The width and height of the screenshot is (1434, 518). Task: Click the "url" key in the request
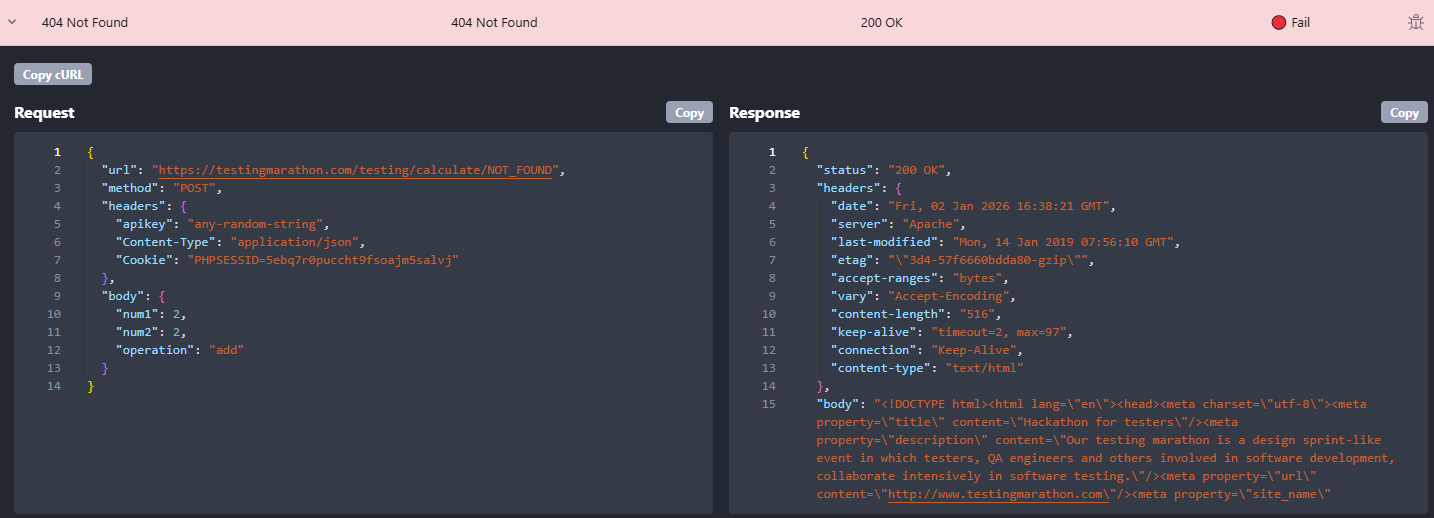point(119,170)
